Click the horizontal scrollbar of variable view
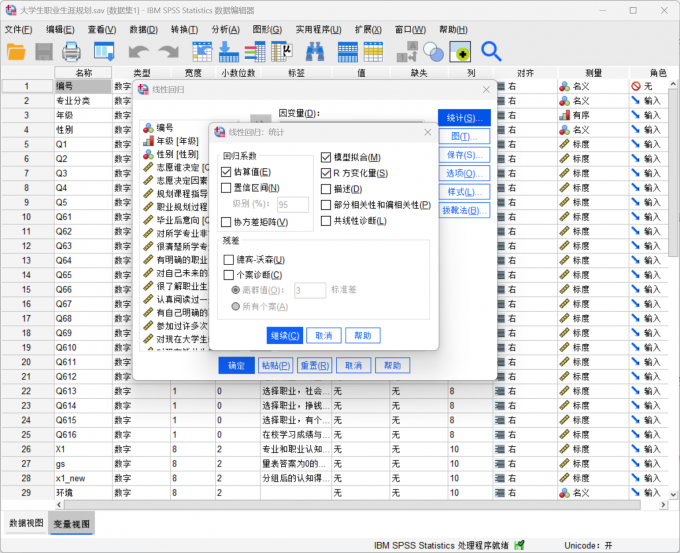The image size is (680, 553). click(x=352, y=505)
